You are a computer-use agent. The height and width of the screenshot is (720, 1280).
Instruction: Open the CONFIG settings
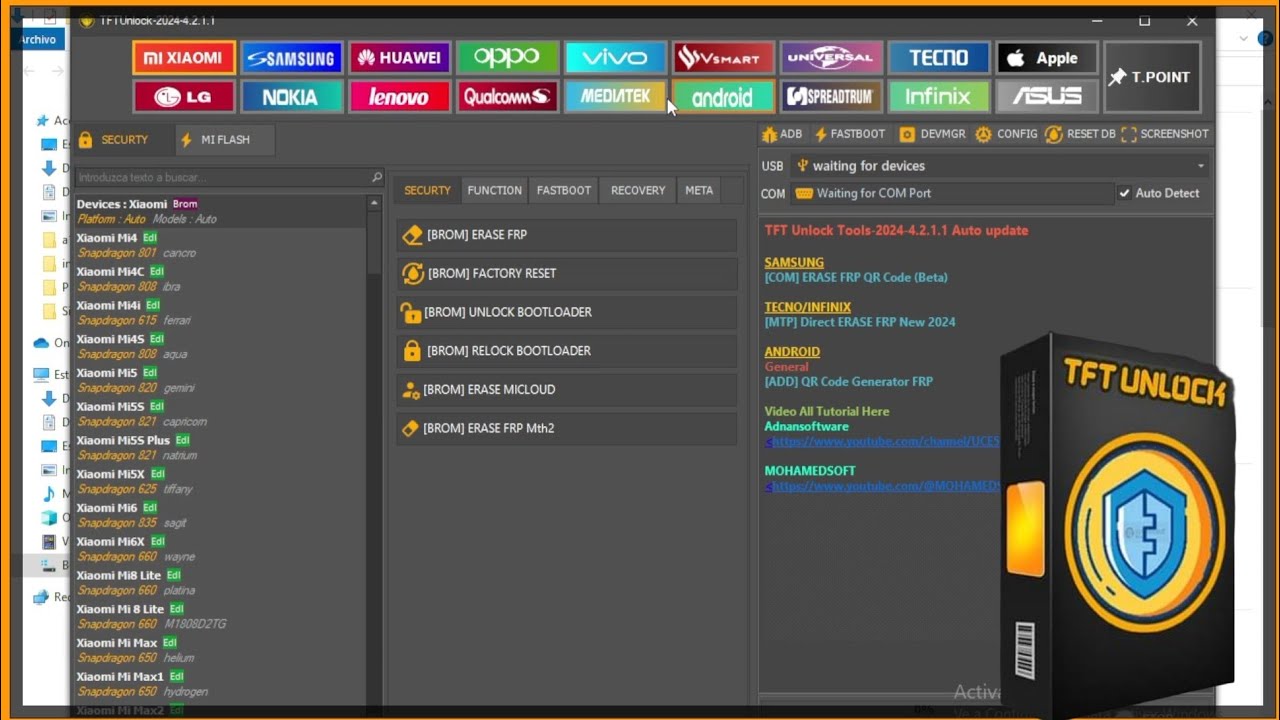(1007, 134)
